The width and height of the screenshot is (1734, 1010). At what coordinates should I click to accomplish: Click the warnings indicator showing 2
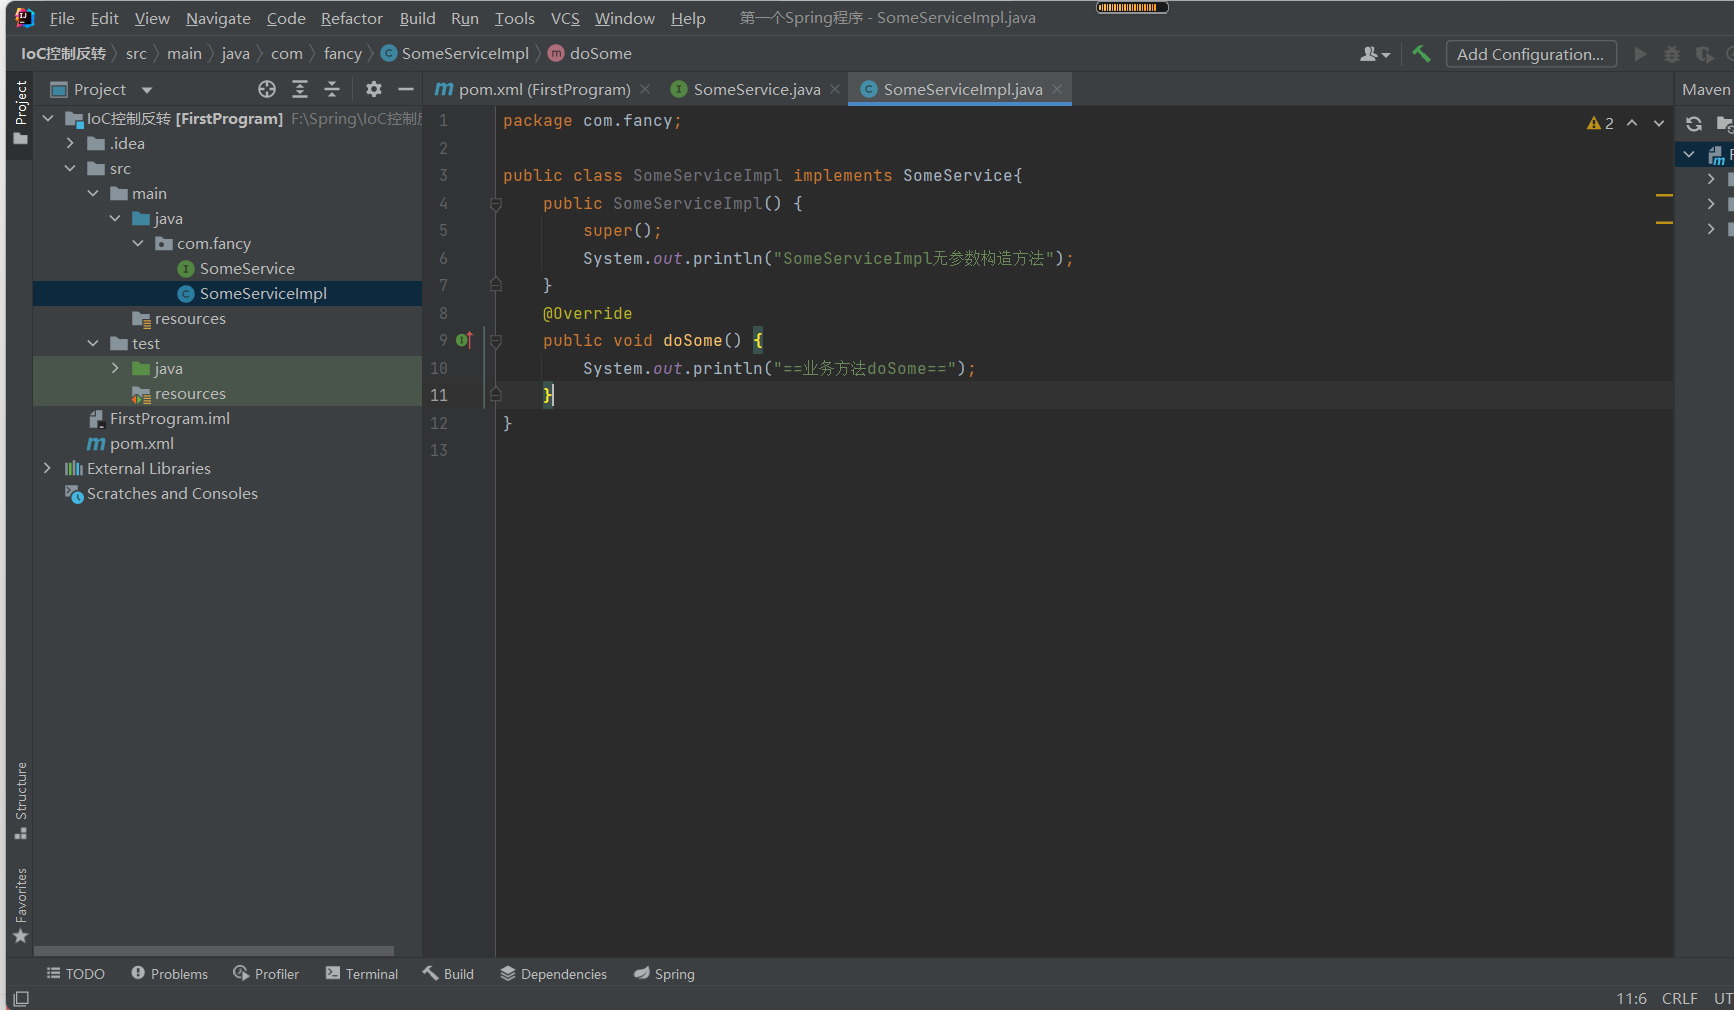coord(1600,123)
